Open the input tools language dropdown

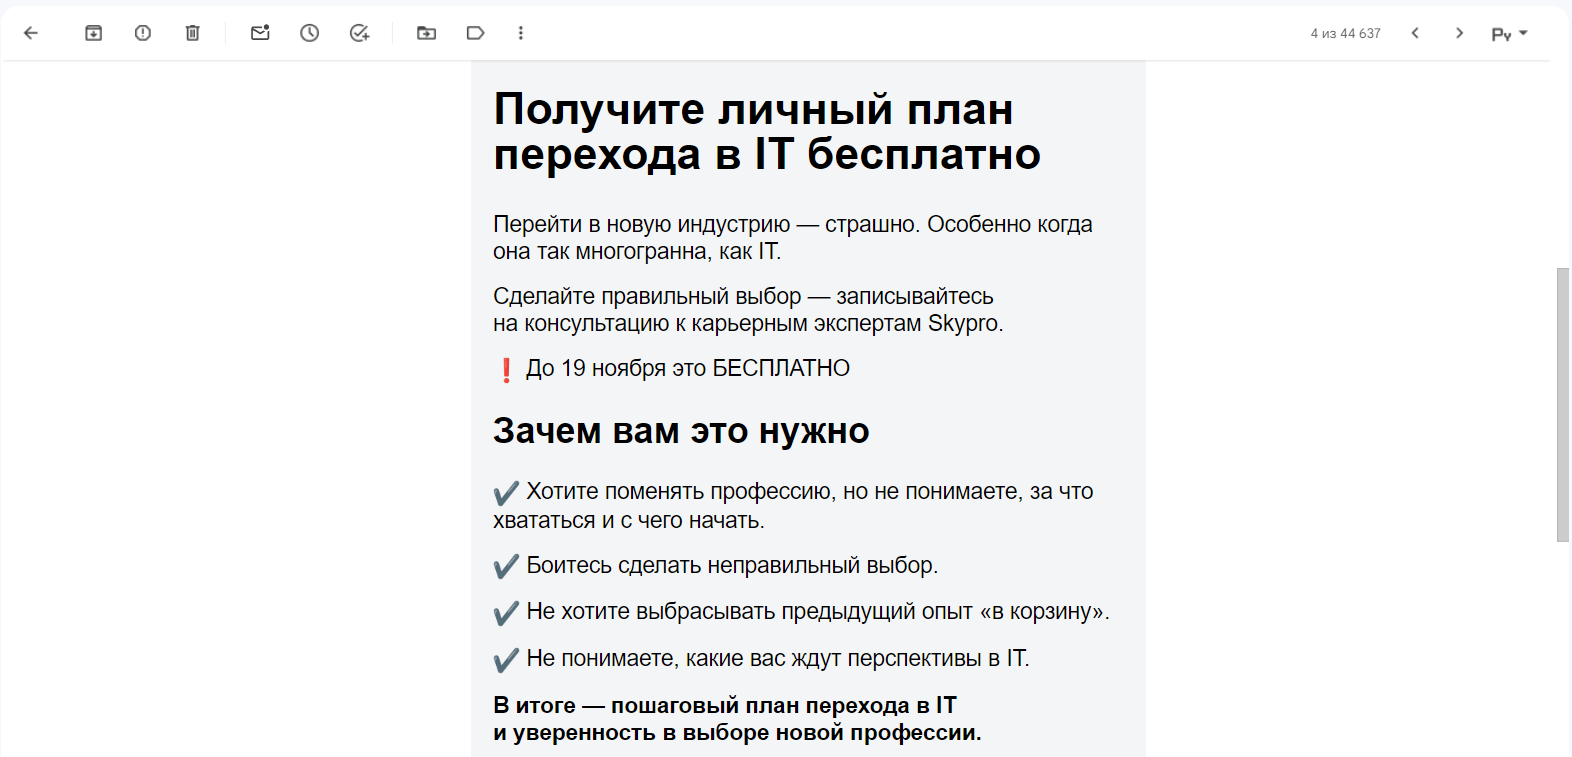click(1509, 34)
